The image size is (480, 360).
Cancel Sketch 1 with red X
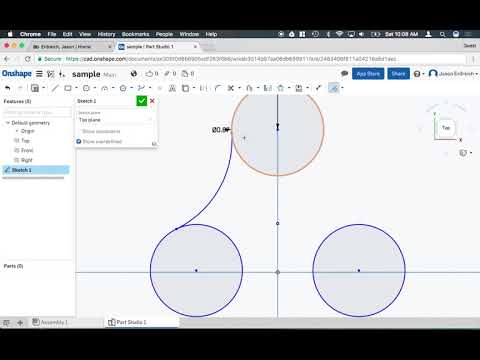point(152,101)
